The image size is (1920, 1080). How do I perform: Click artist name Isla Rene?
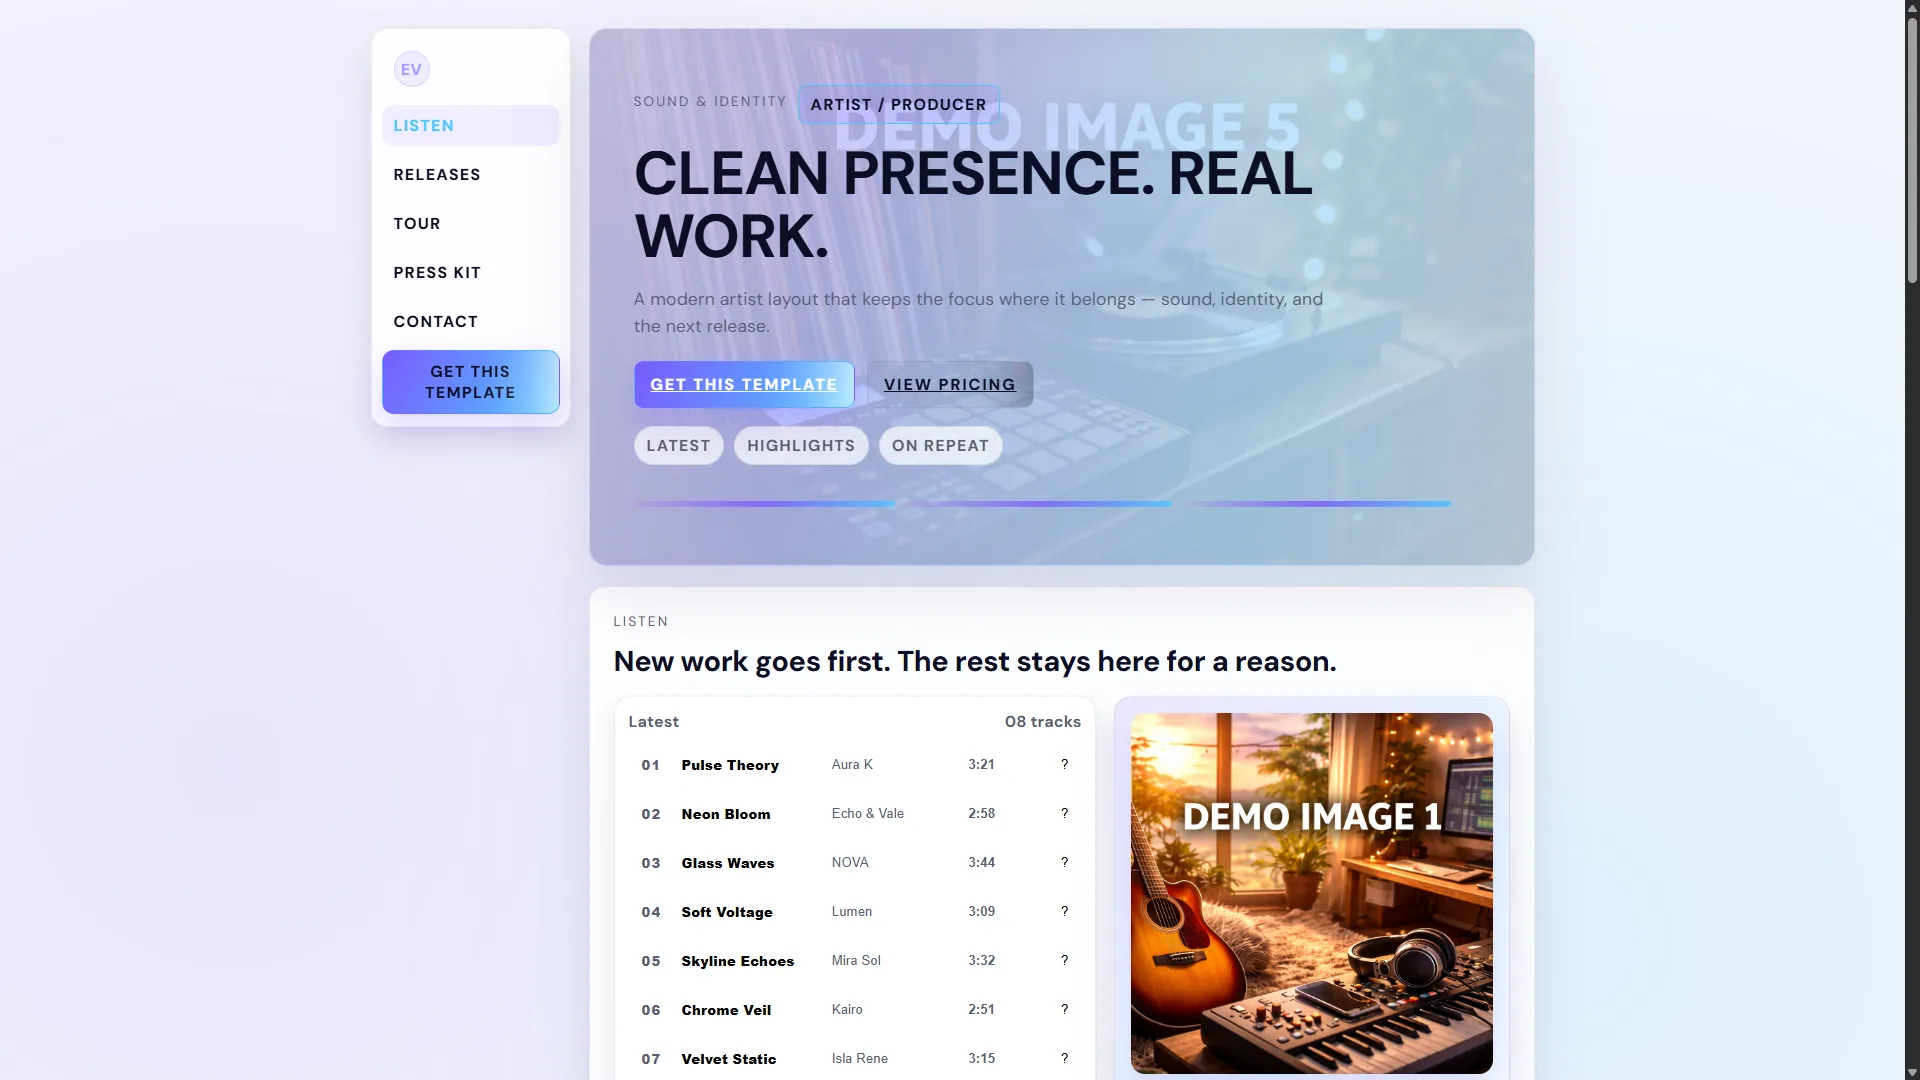[860, 1058]
